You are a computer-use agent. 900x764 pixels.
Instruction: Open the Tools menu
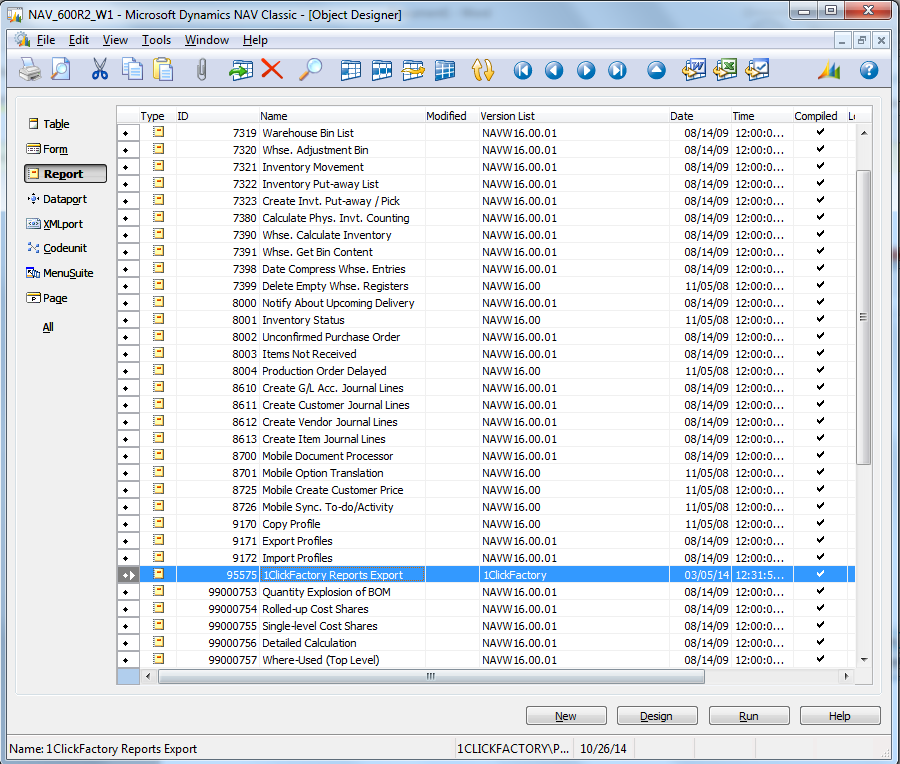[x=156, y=40]
